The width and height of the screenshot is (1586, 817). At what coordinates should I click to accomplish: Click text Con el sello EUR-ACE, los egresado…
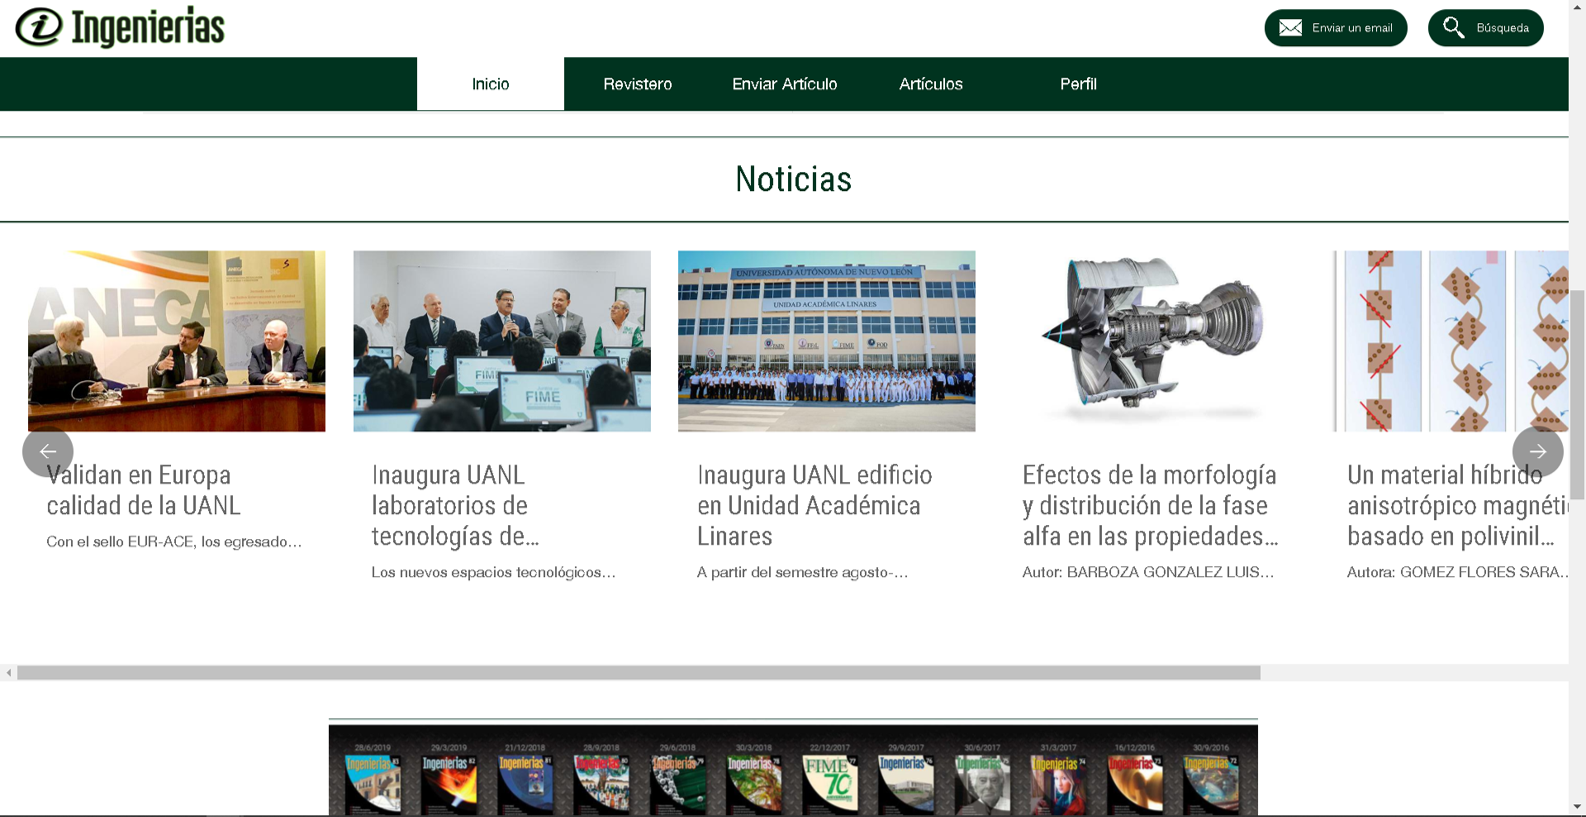pyautogui.click(x=174, y=542)
